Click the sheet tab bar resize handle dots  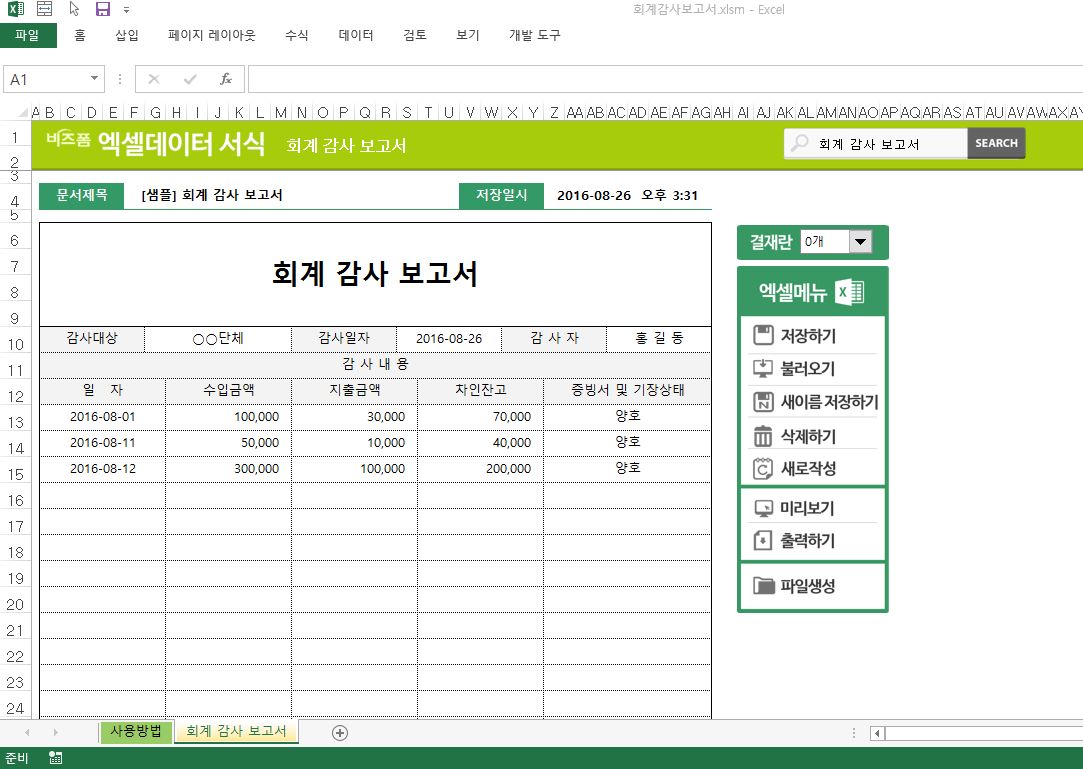pyautogui.click(x=854, y=733)
